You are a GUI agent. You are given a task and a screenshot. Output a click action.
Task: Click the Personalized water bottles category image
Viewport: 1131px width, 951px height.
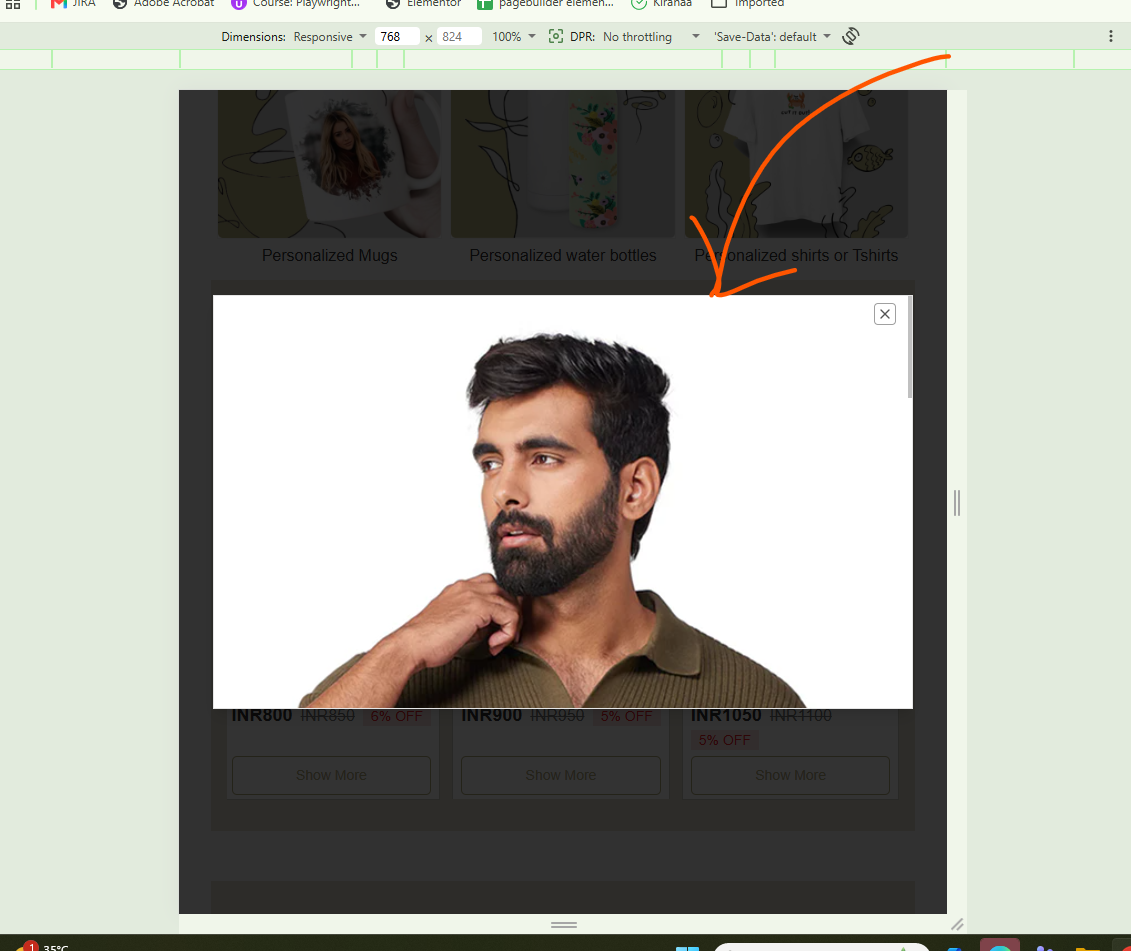coord(563,164)
